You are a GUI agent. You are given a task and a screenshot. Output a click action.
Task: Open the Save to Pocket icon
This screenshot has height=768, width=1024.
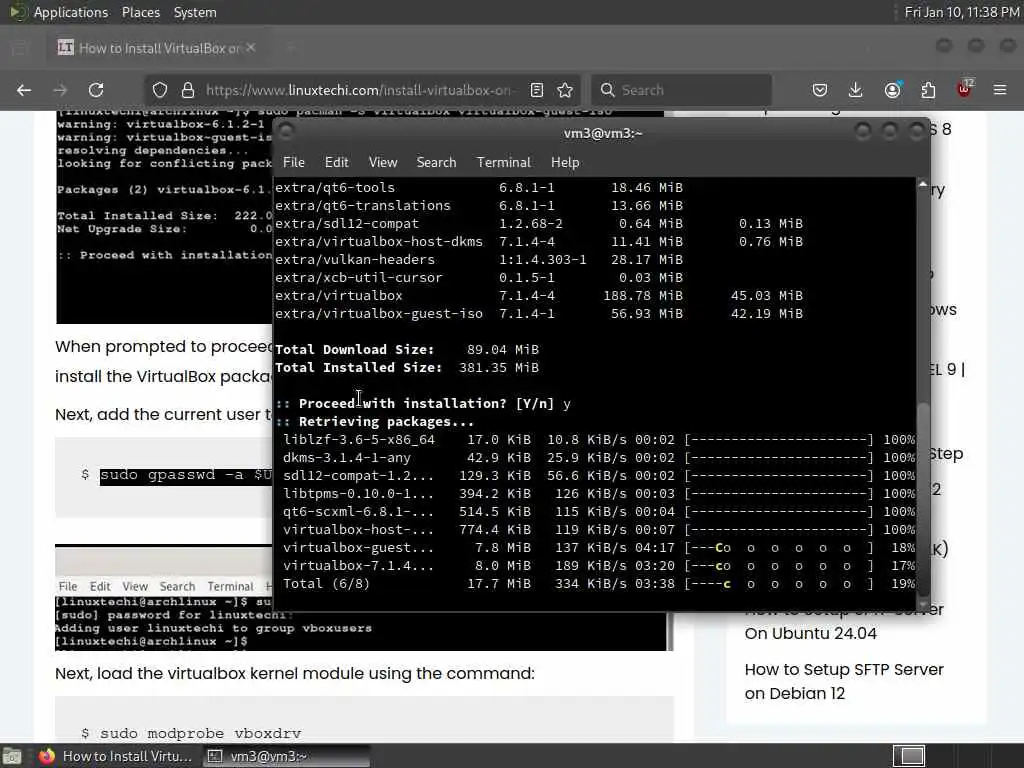pos(820,90)
